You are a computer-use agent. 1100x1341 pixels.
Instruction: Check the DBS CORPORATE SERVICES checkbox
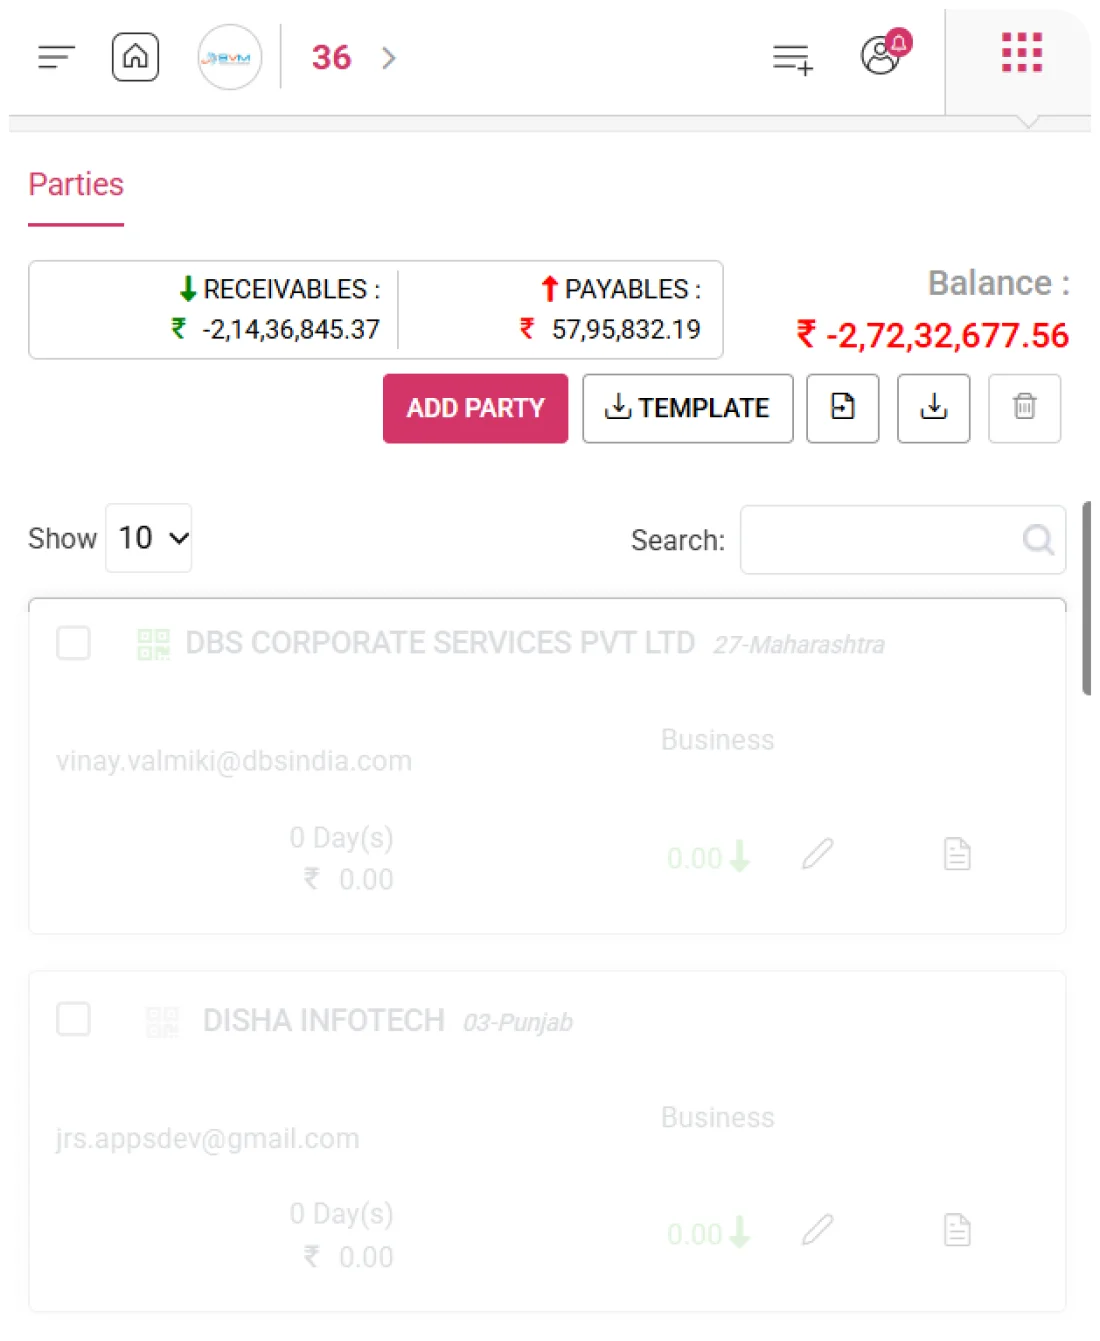coord(73,643)
